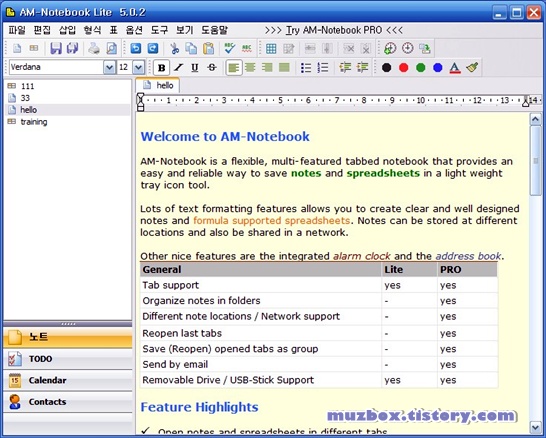Select the training spreadsheet in list
This screenshot has height=438, width=546.
(34, 122)
